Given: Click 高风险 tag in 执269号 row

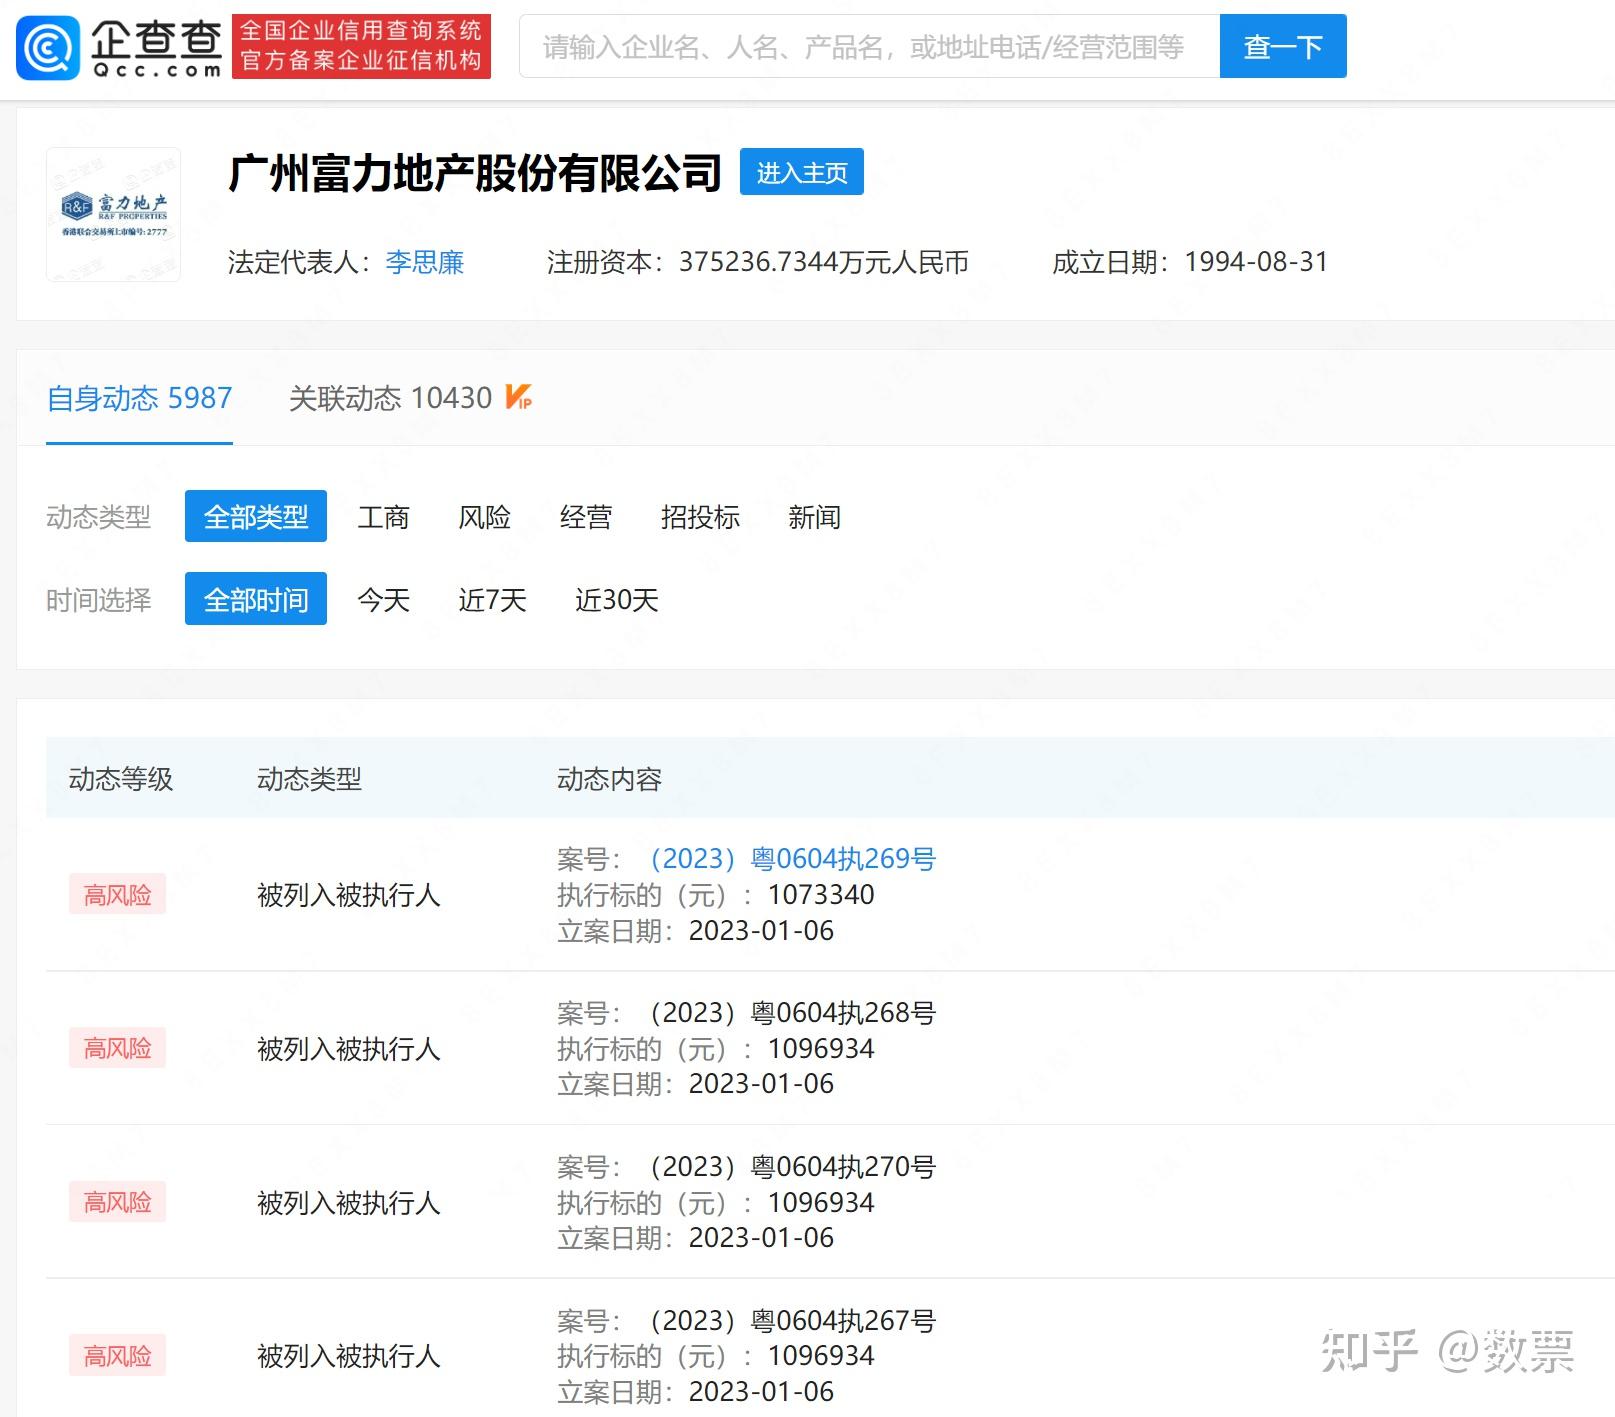Looking at the screenshot, I should click(x=117, y=894).
